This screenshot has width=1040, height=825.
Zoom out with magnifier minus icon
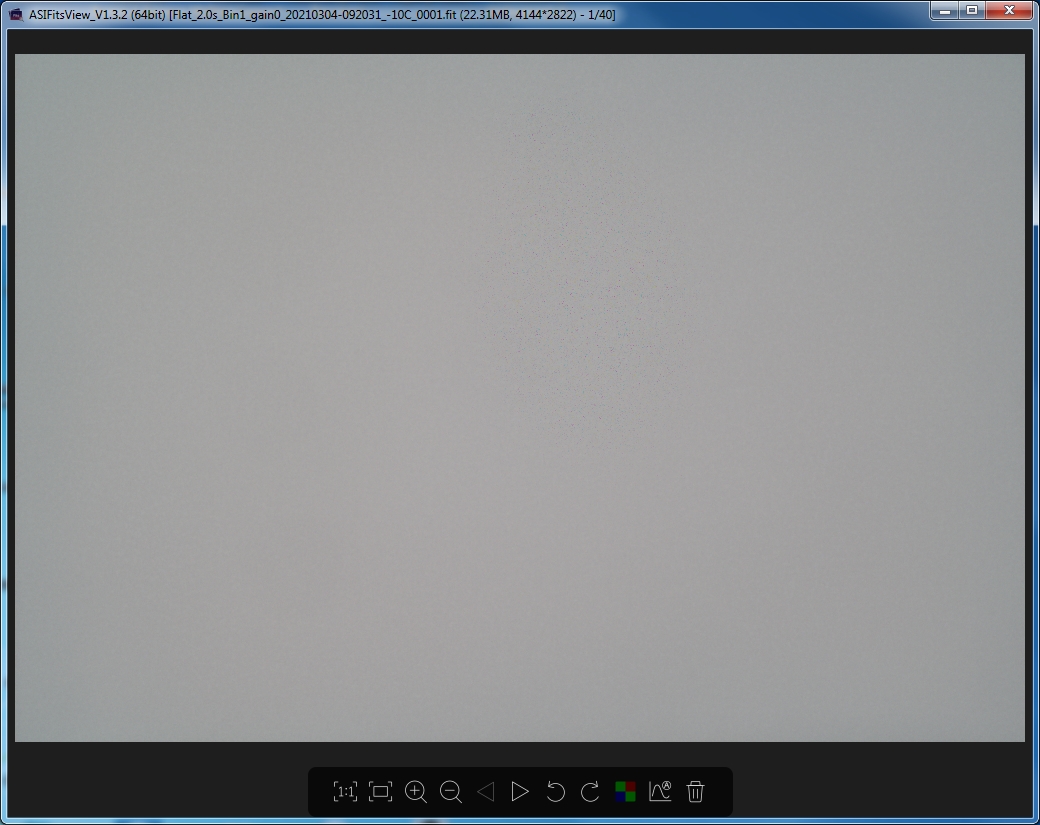tap(451, 791)
